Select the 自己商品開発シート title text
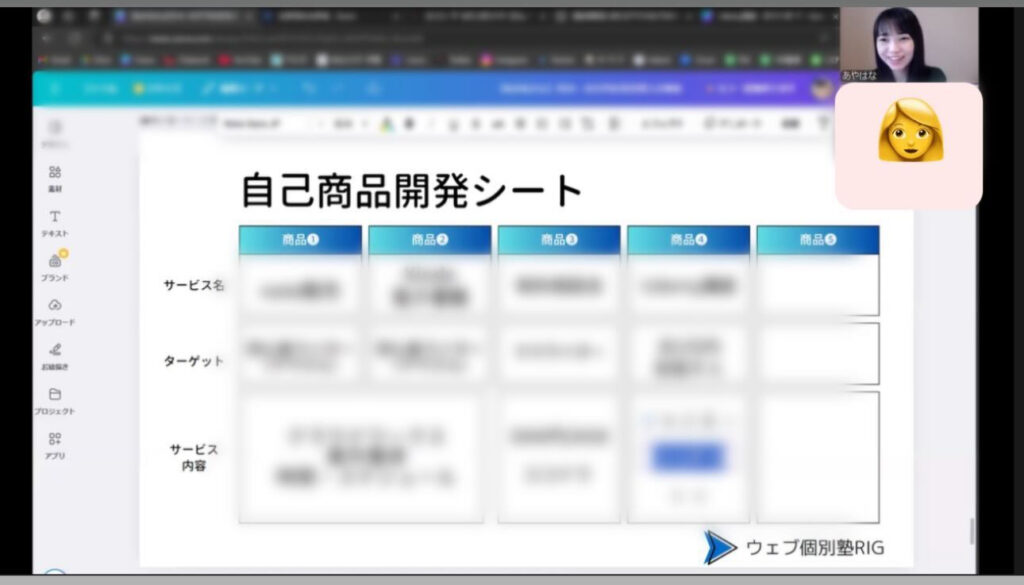Viewport: 1024px width, 585px height. [412, 190]
